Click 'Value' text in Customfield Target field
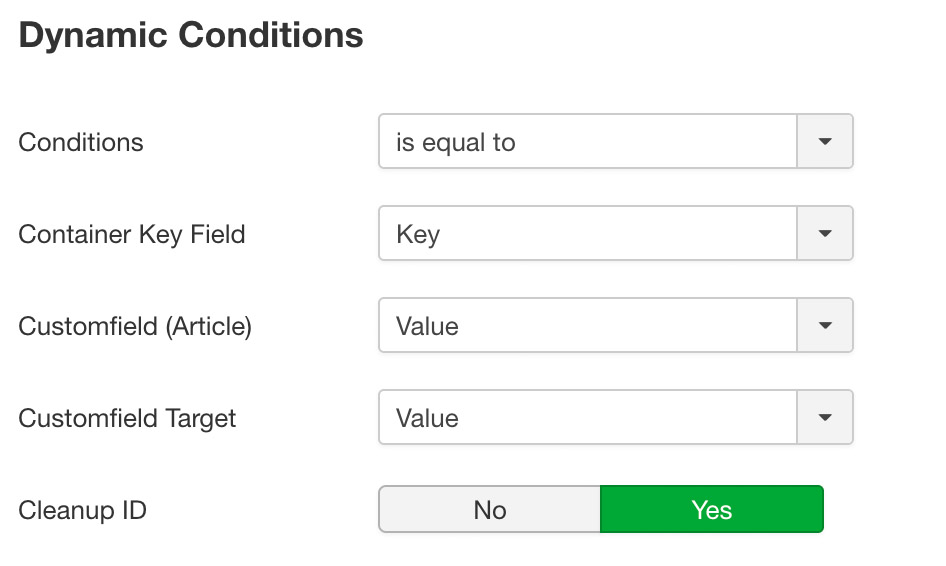The width and height of the screenshot is (946, 566). tap(427, 418)
